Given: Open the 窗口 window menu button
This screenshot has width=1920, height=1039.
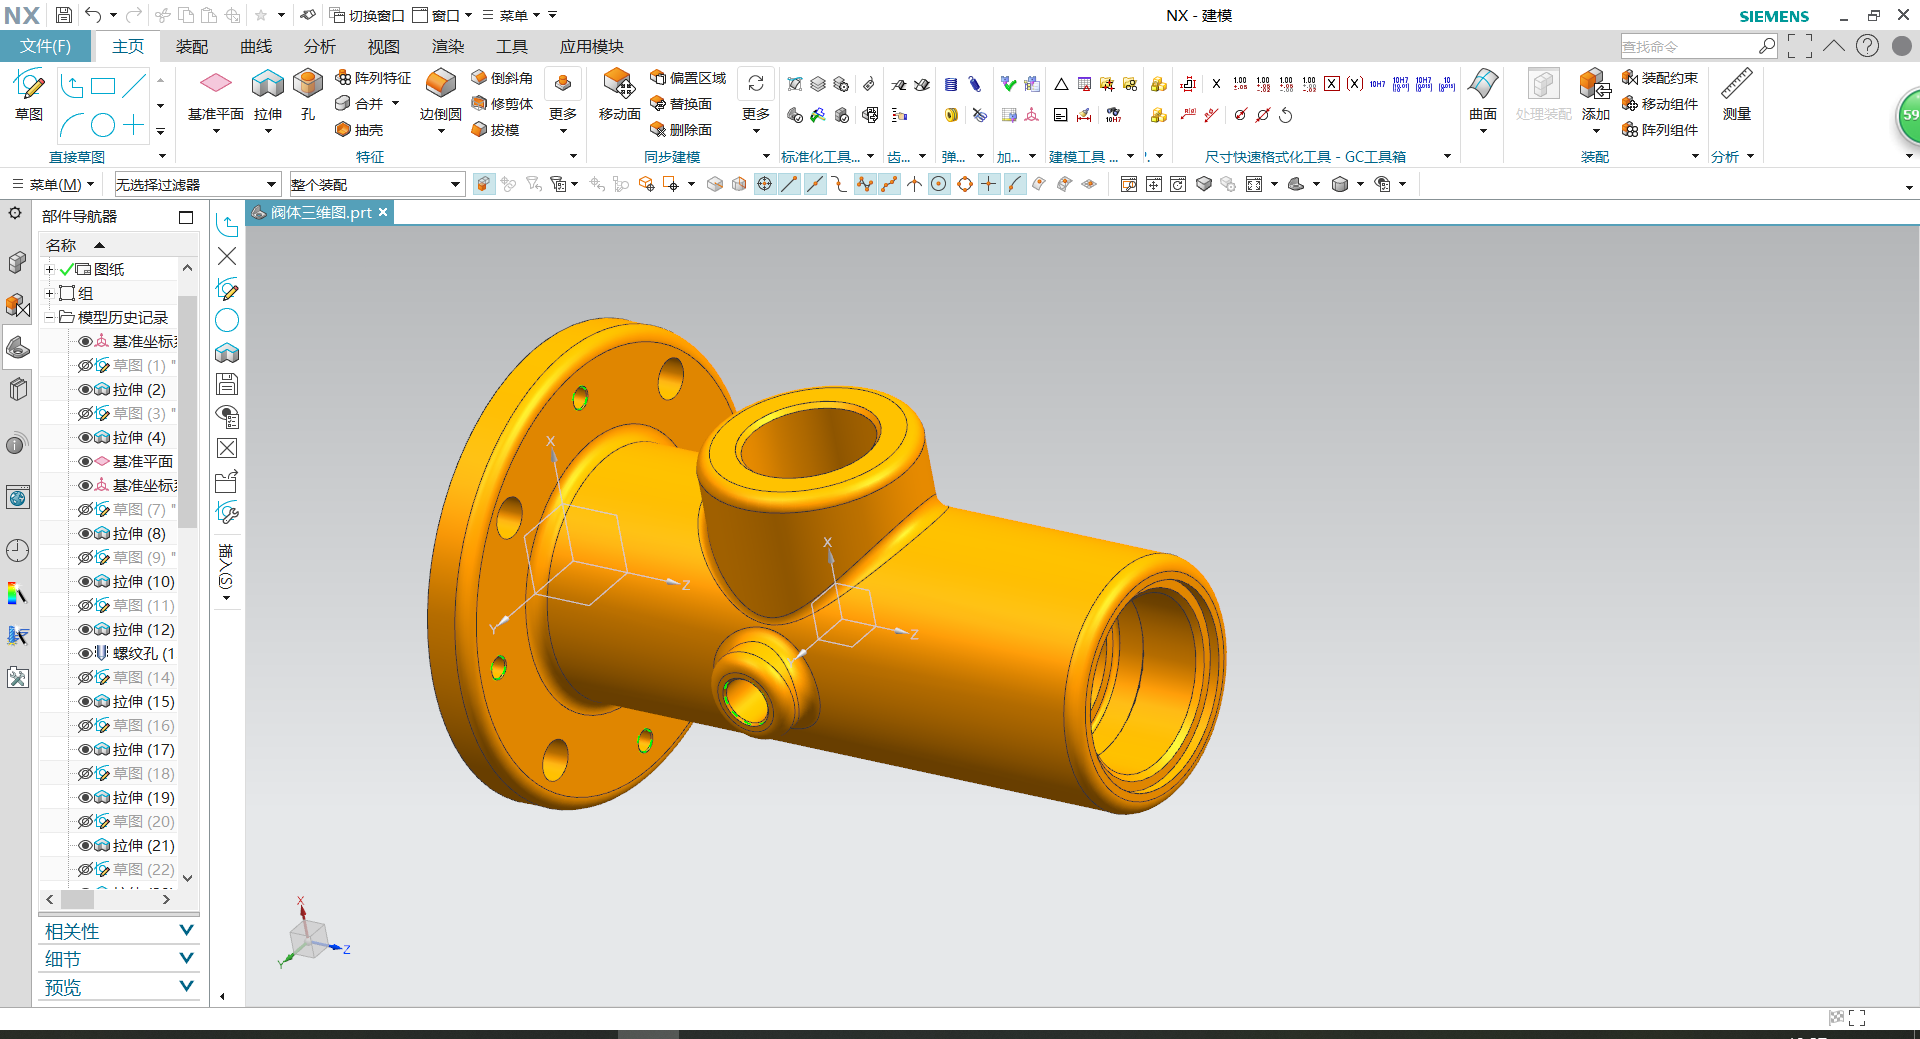Looking at the screenshot, I should pos(442,15).
